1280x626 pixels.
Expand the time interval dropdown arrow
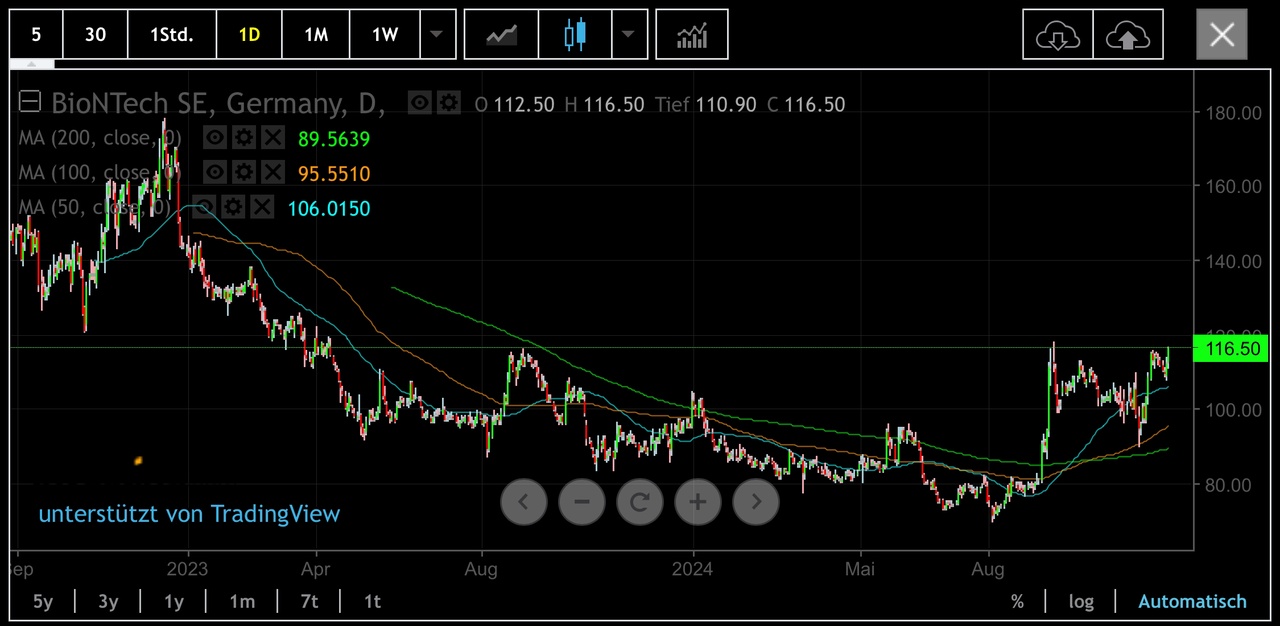click(436, 35)
